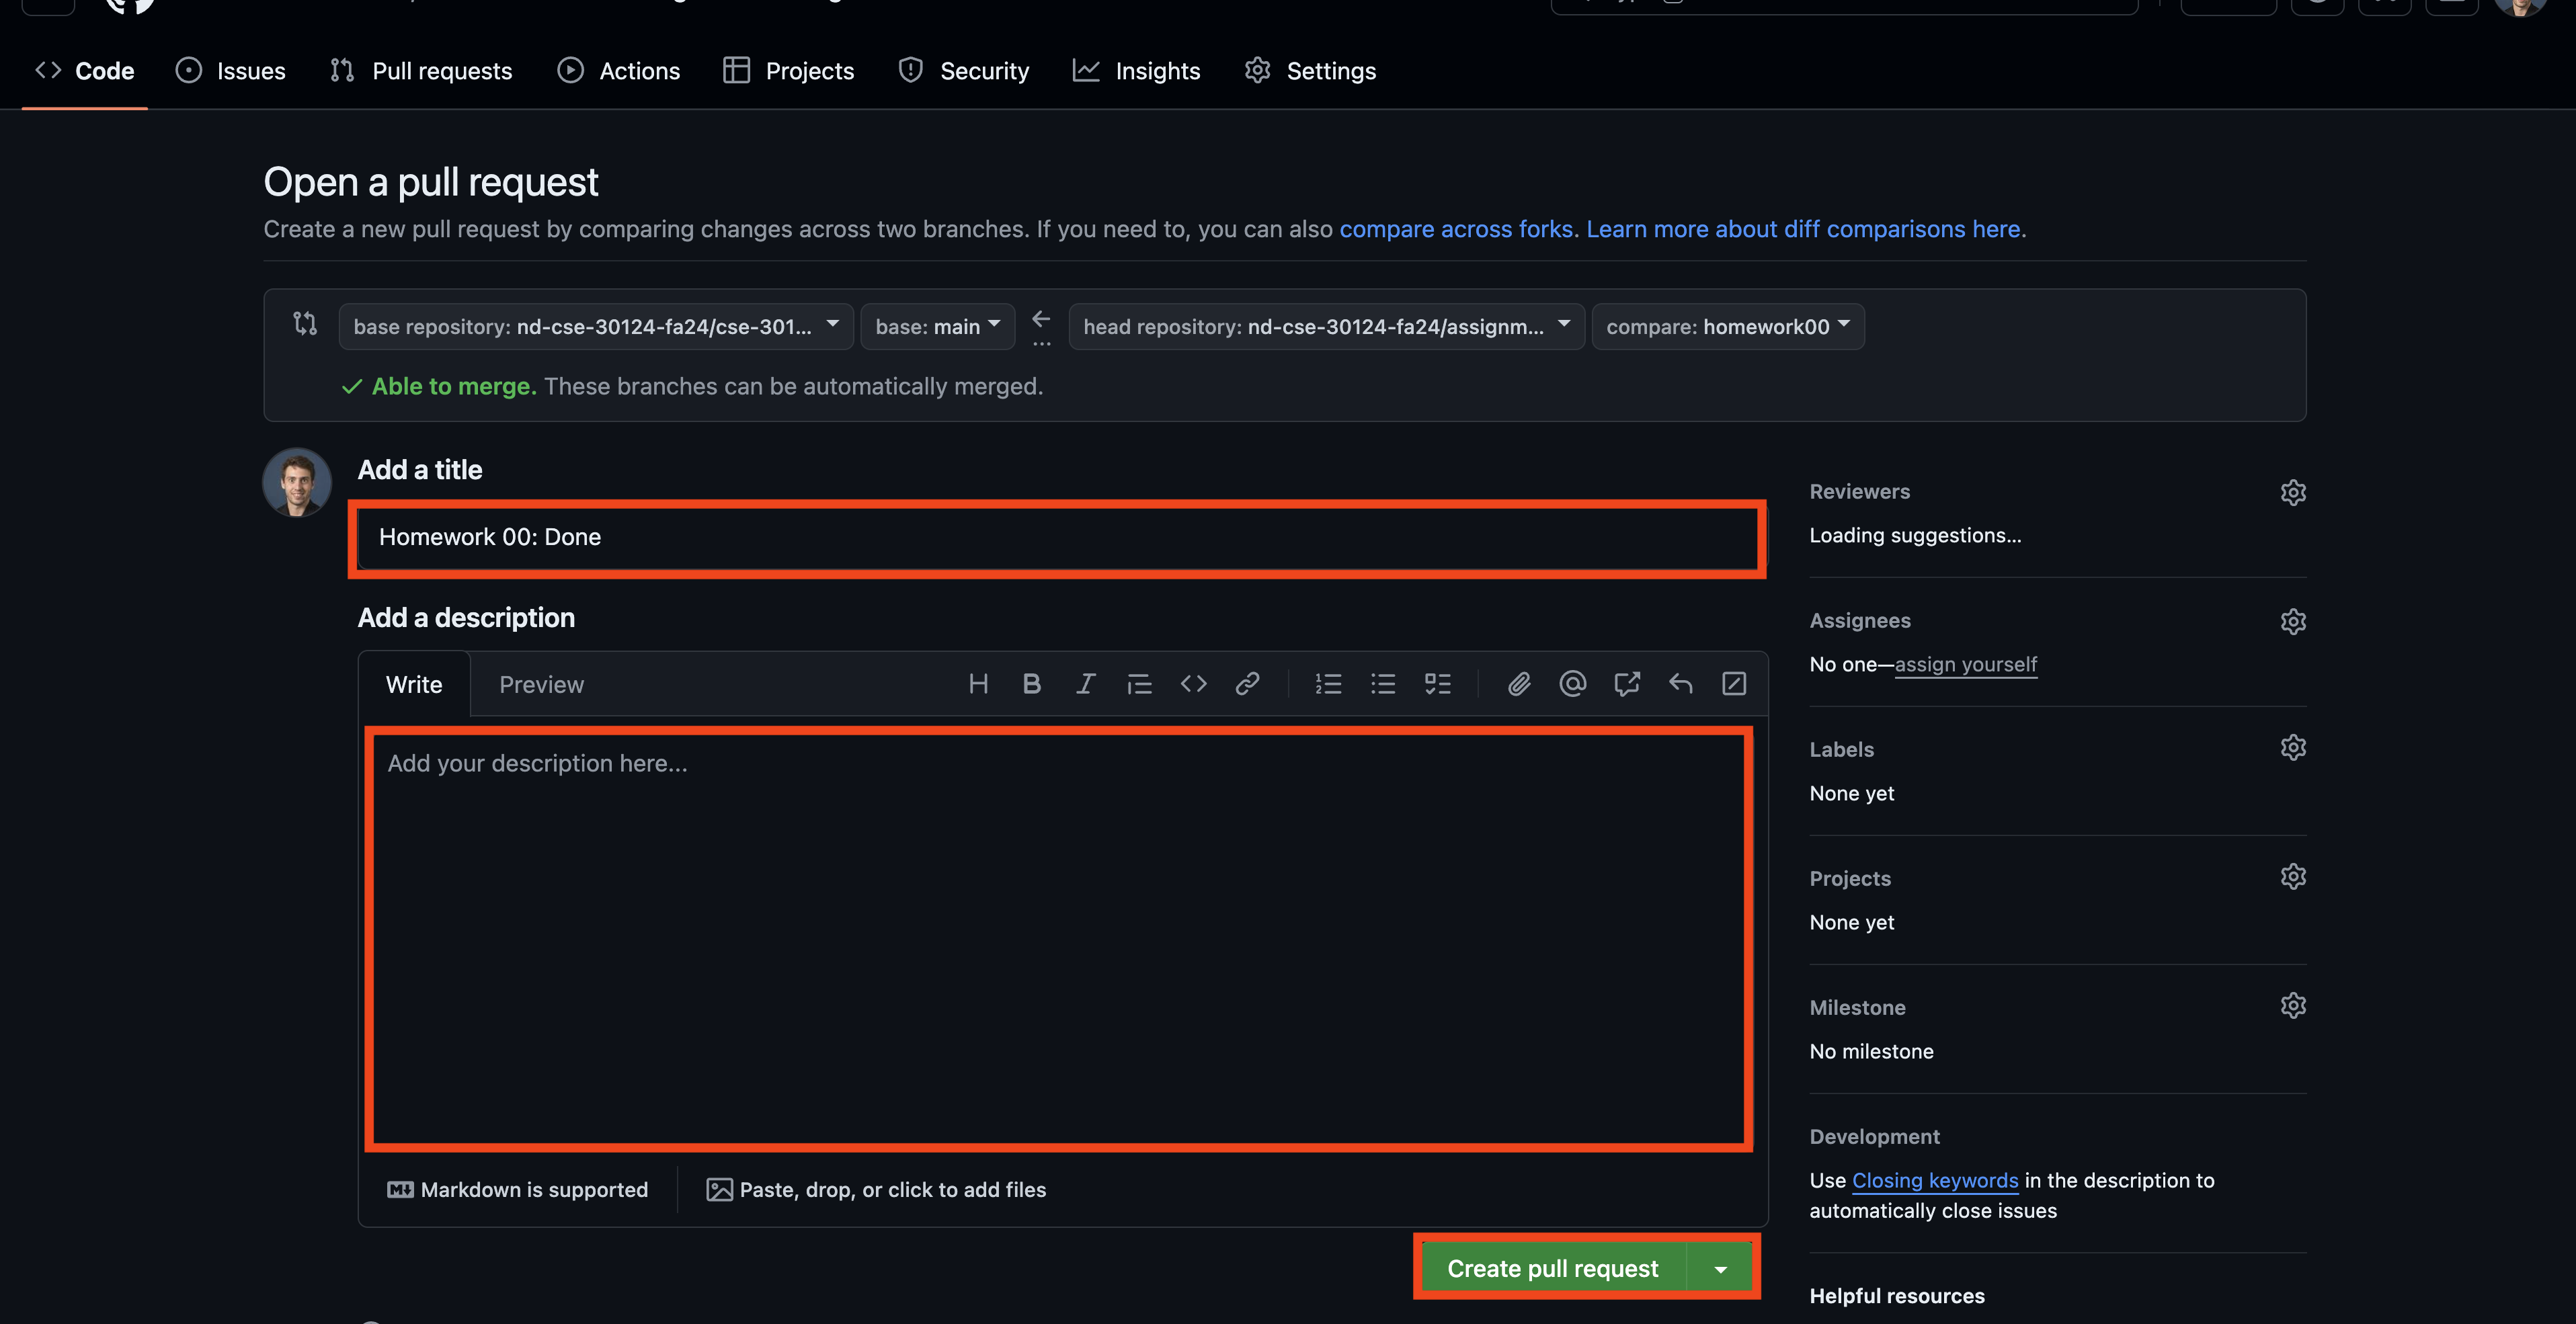Open the base: main branch dropdown
The height and width of the screenshot is (1324, 2576).
[937, 326]
